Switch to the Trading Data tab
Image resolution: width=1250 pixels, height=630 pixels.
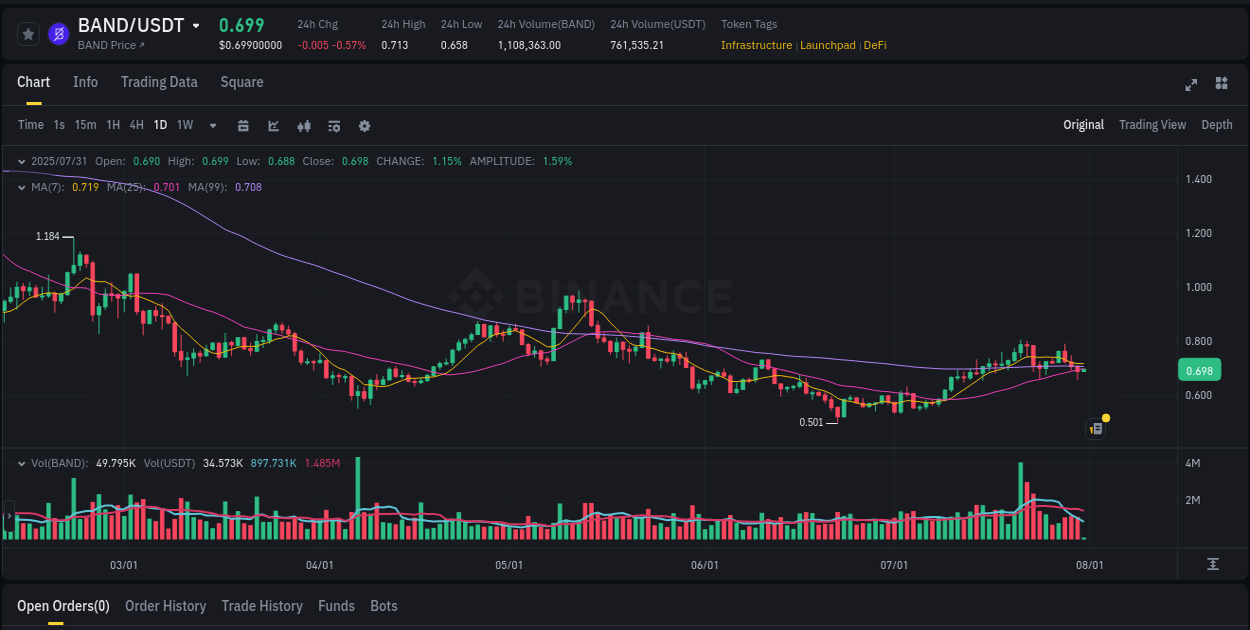pyautogui.click(x=159, y=82)
